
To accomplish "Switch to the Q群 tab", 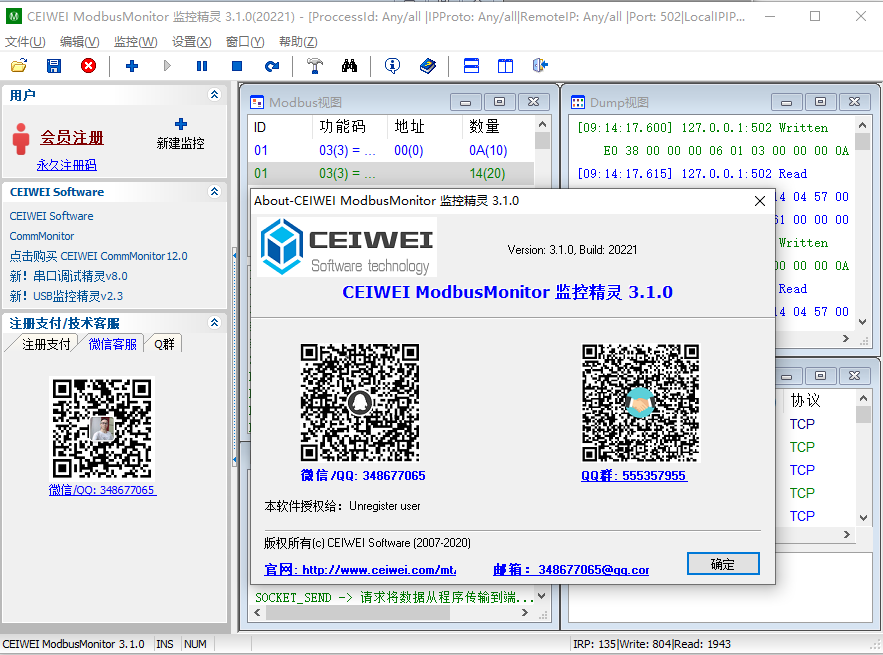I will coord(163,344).
